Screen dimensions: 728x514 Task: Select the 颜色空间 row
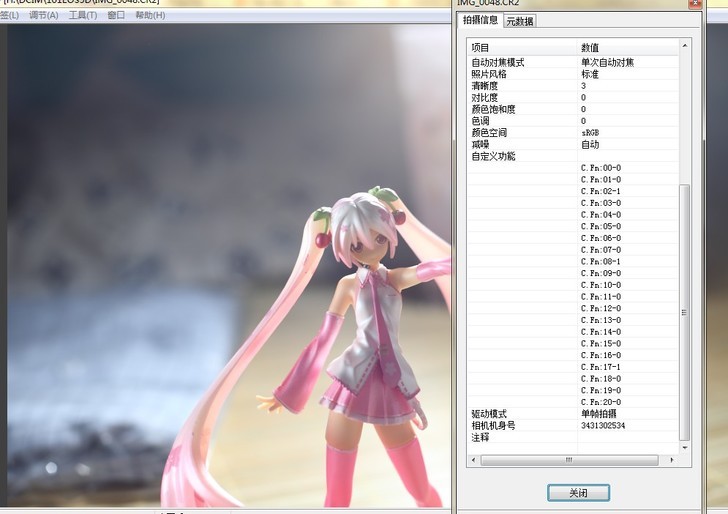coord(573,133)
